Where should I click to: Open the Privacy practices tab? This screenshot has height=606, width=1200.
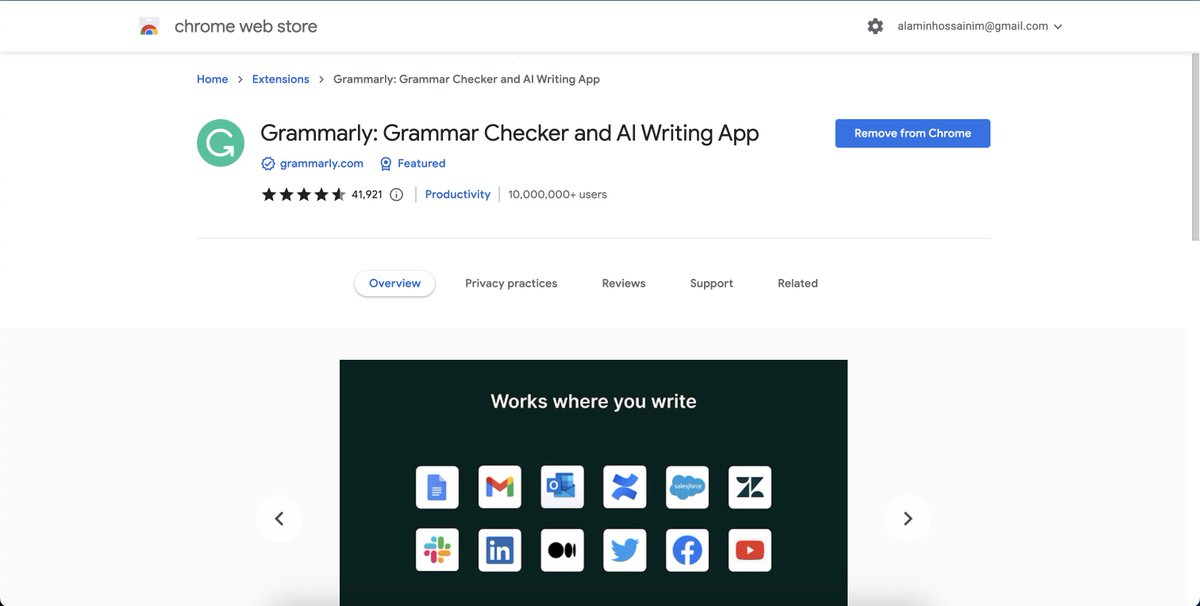click(511, 283)
